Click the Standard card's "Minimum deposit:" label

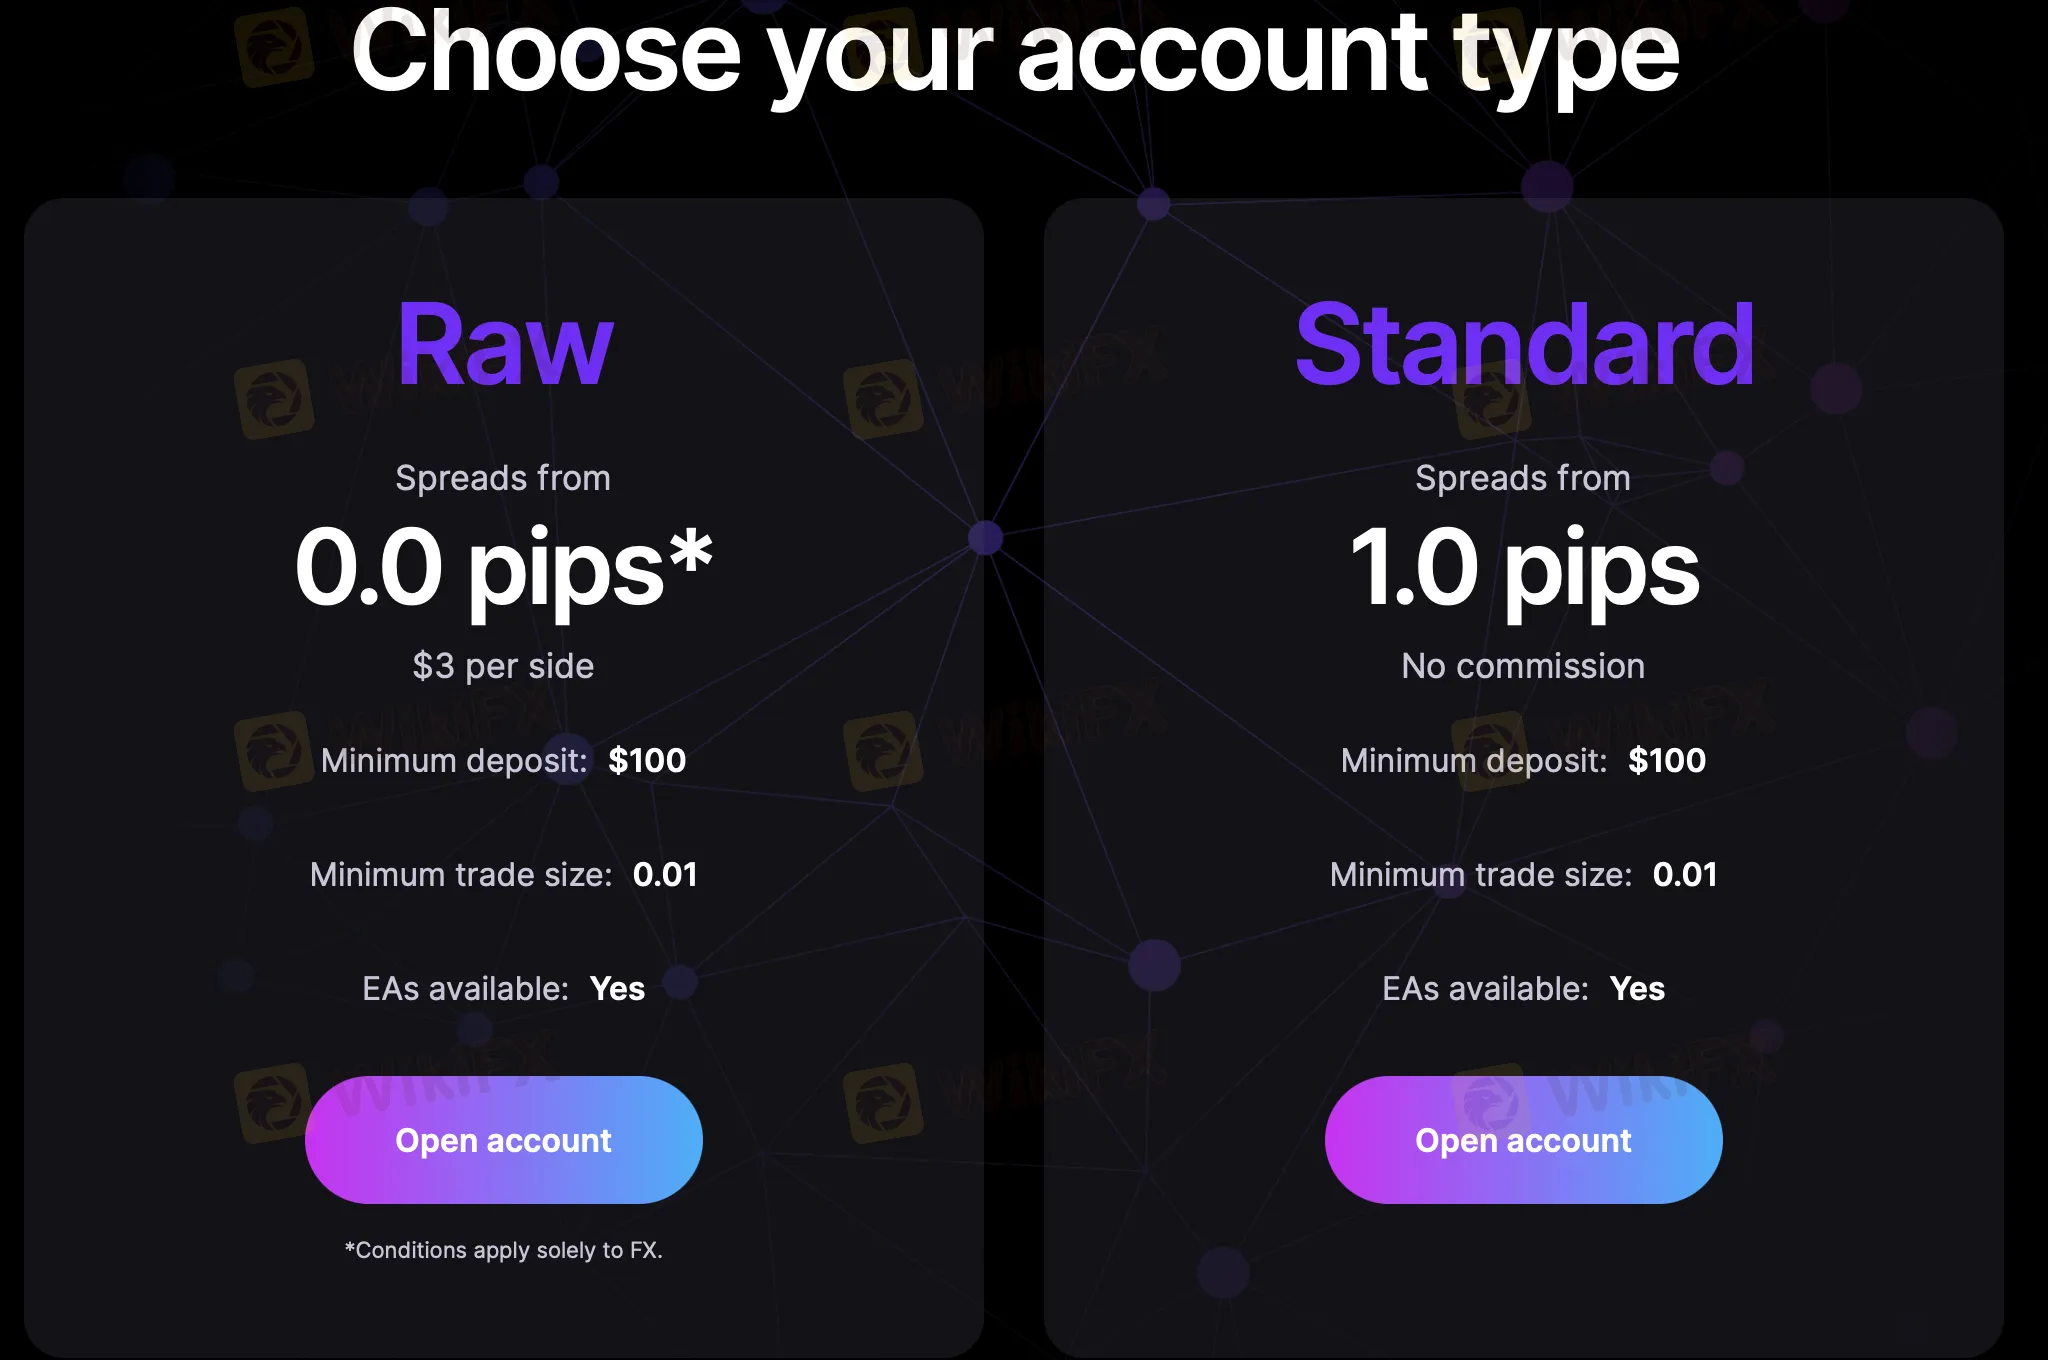[1474, 761]
